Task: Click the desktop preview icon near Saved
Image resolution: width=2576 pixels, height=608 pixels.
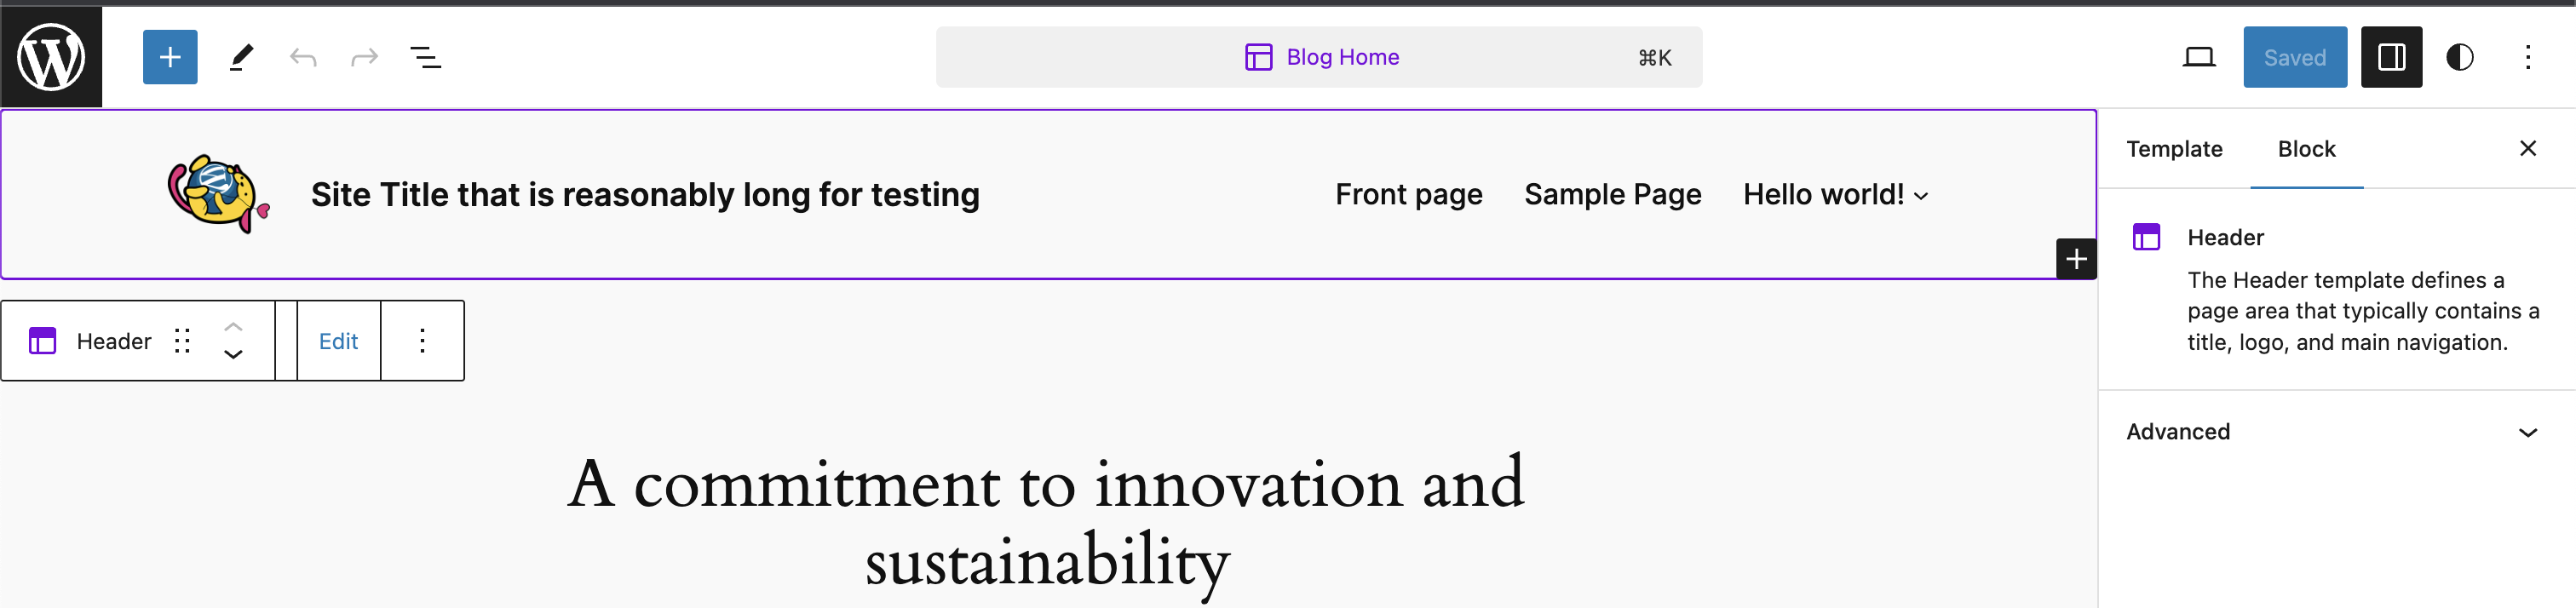Action: (2200, 57)
